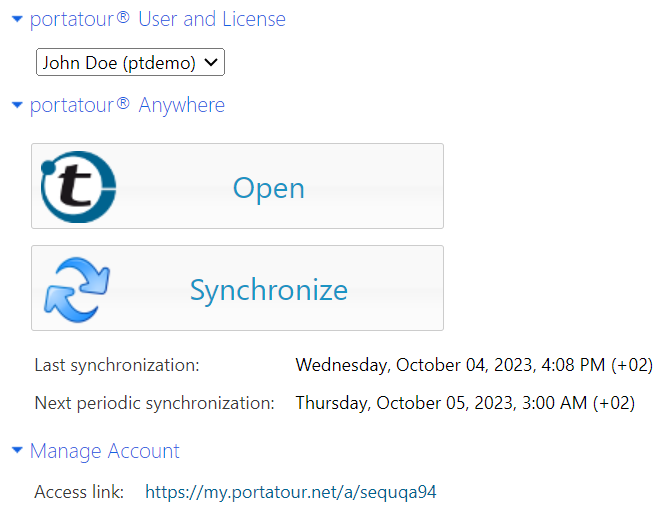This screenshot has width=665, height=515.
Task: Click the Open button label
Action: [269, 188]
